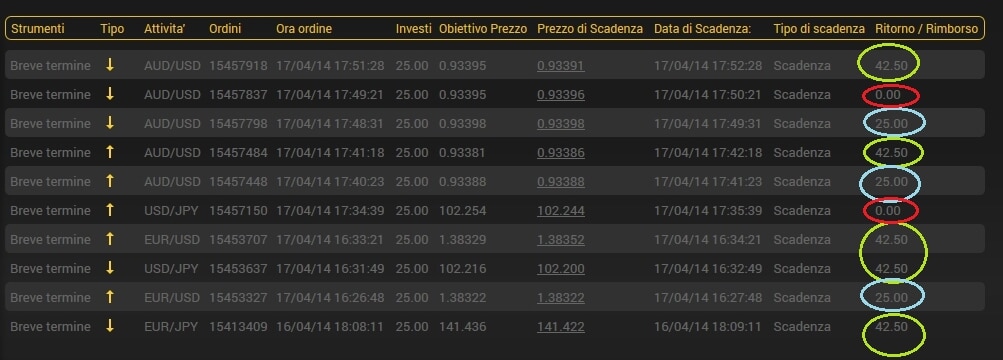The height and width of the screenshot is (360, 1003).
Task: Sort by Strumenti column header
Action: (x=38, y=29)
